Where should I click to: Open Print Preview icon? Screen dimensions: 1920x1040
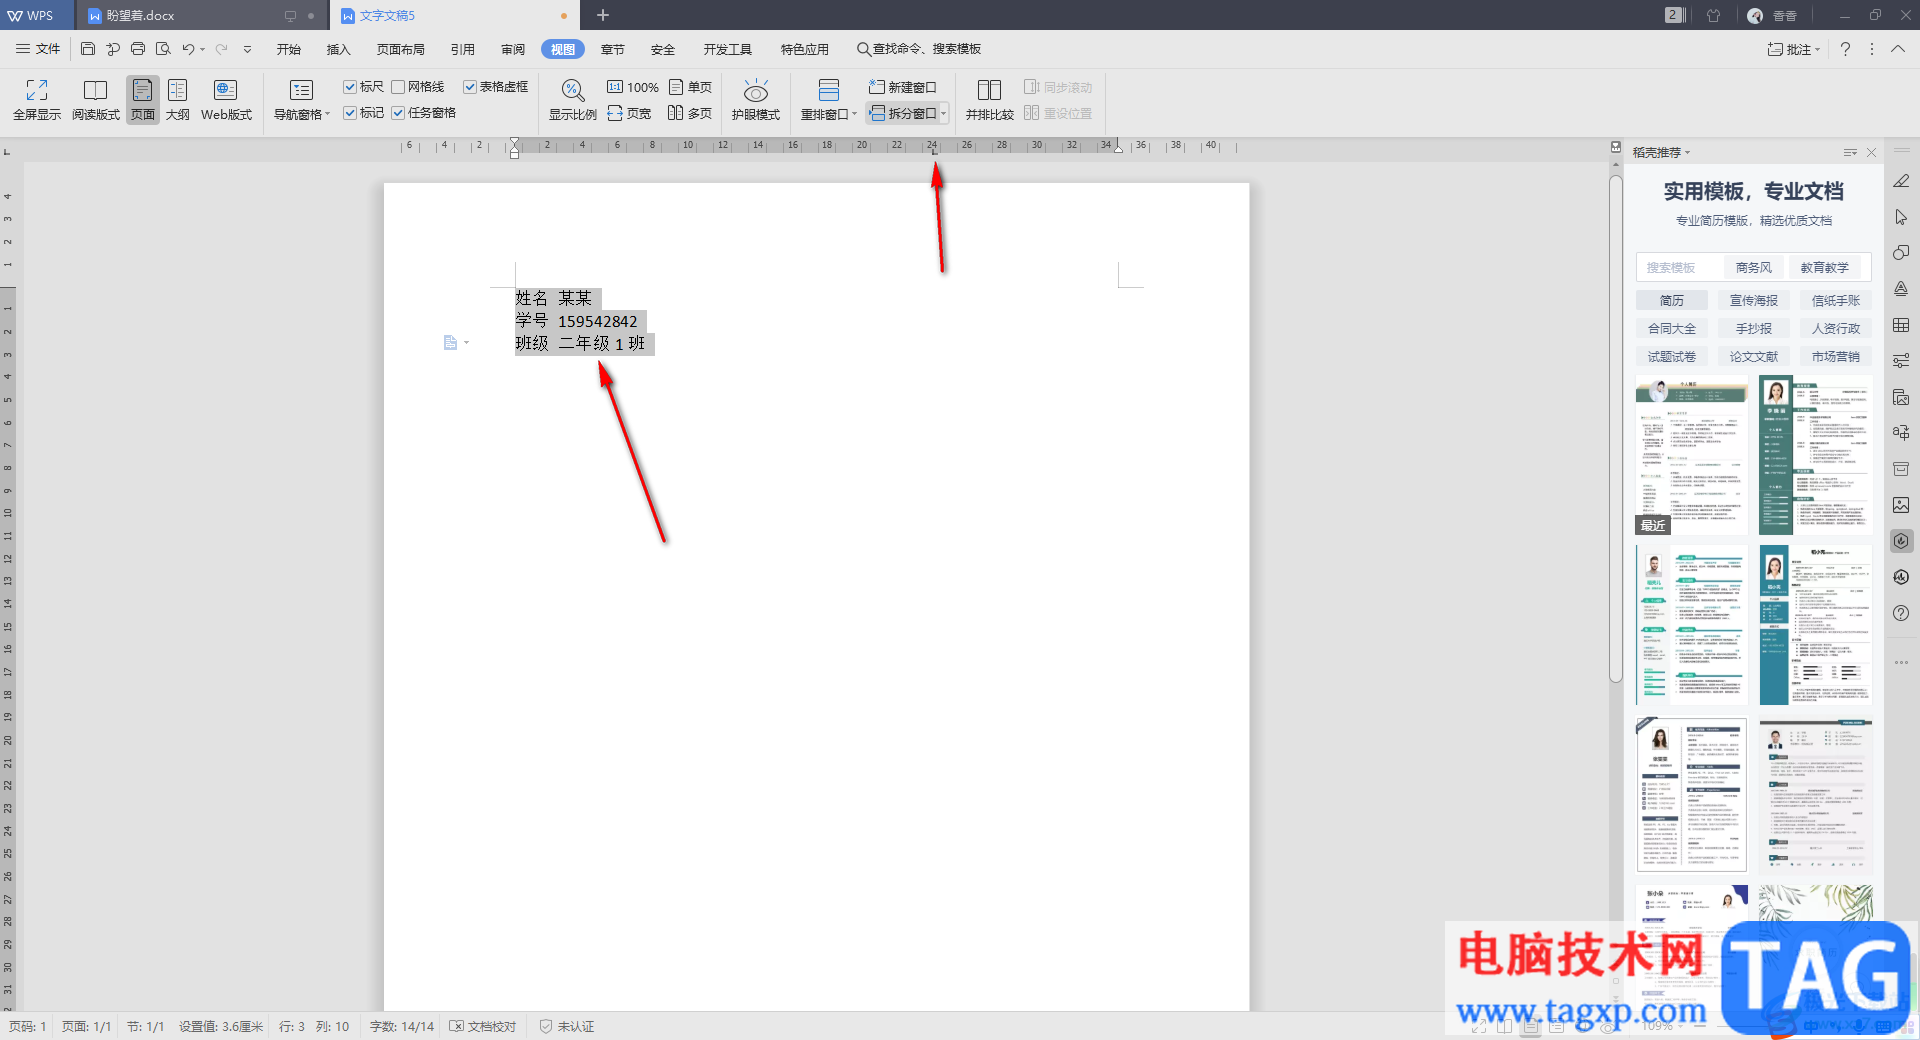coord(163,49)
